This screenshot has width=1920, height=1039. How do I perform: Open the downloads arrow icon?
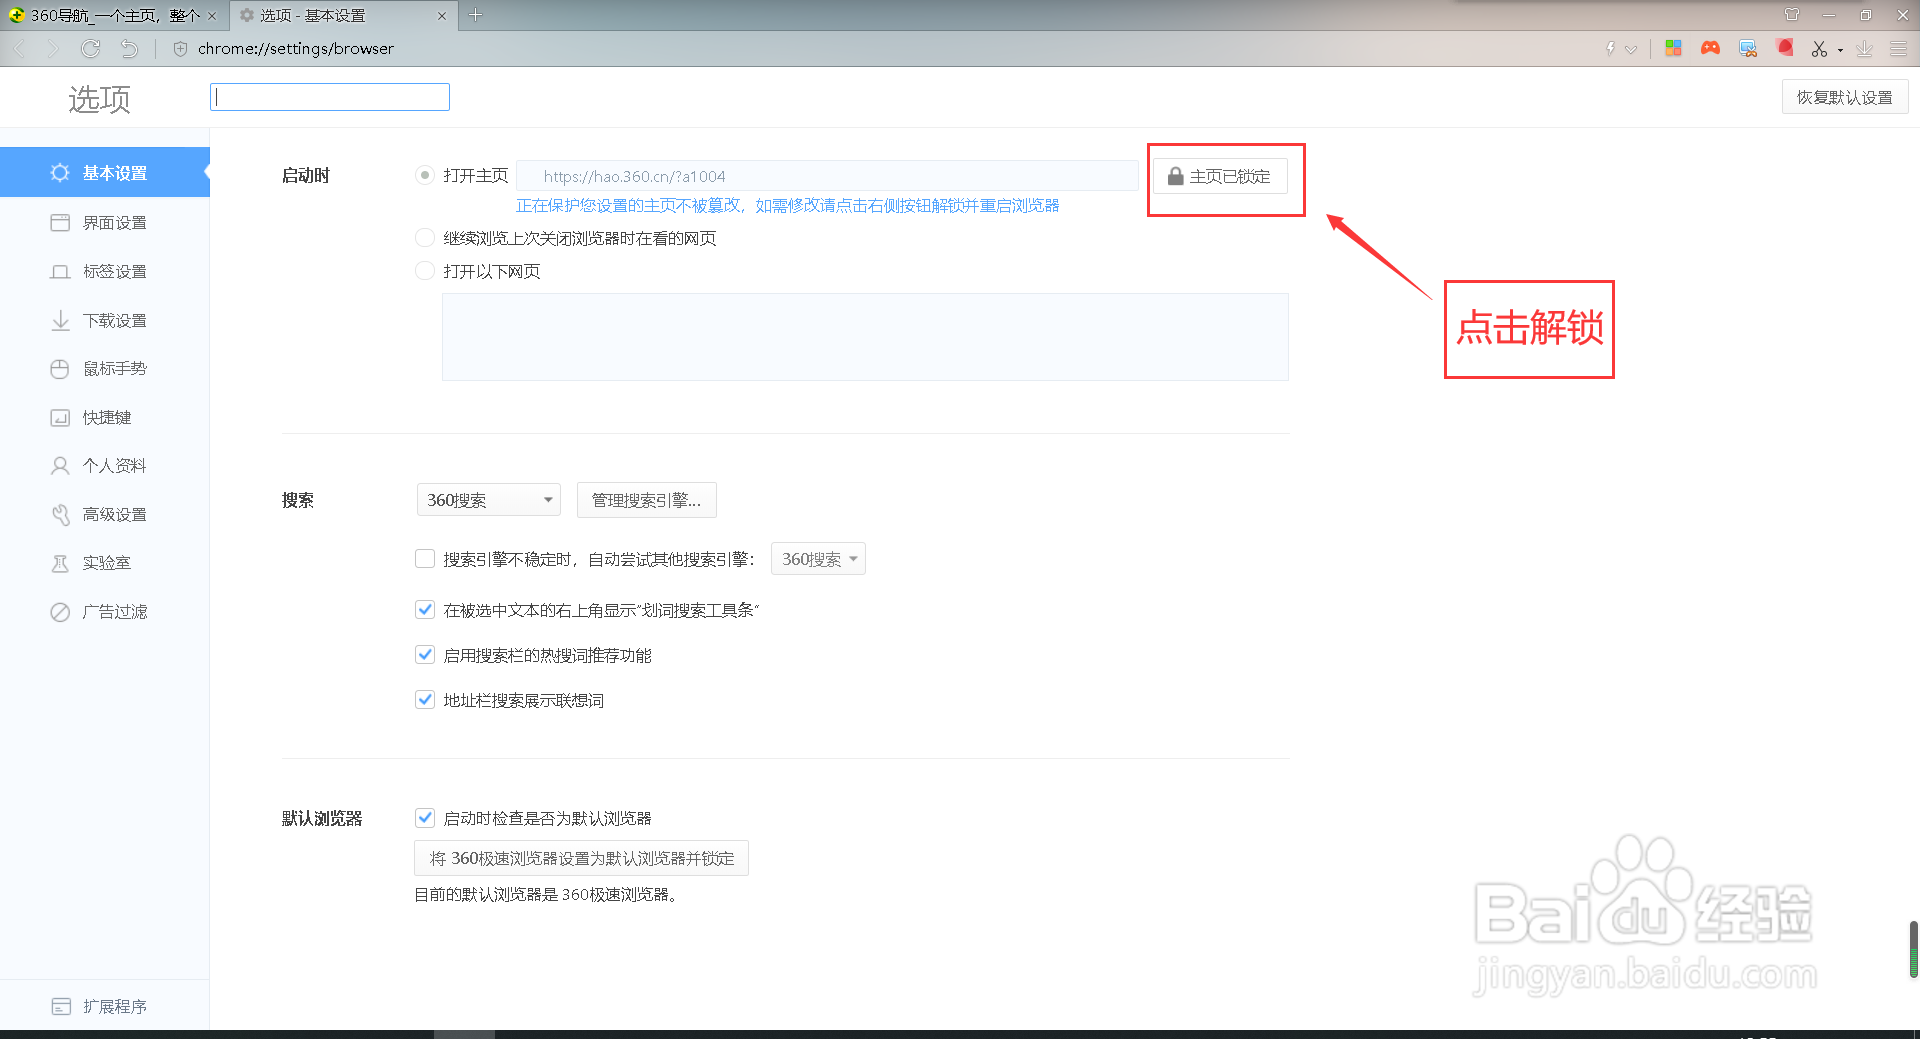click(x=1864, y=48)
